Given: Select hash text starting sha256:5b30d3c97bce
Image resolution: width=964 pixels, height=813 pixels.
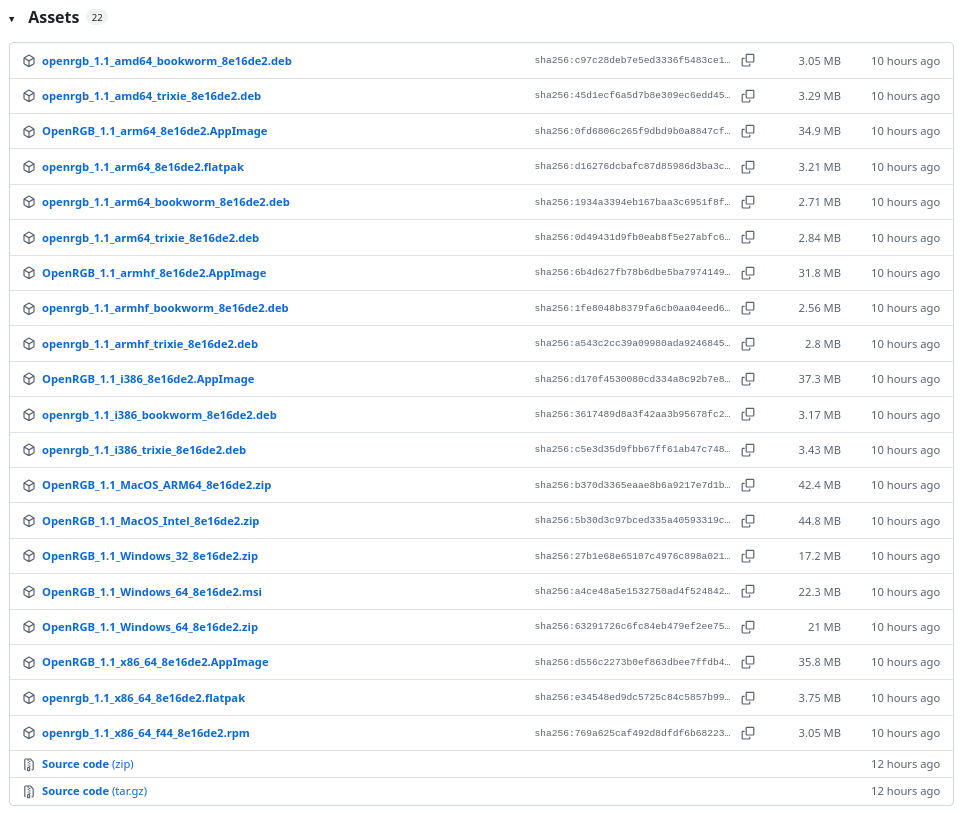Looking at the screenshot, I should point(633,520).
